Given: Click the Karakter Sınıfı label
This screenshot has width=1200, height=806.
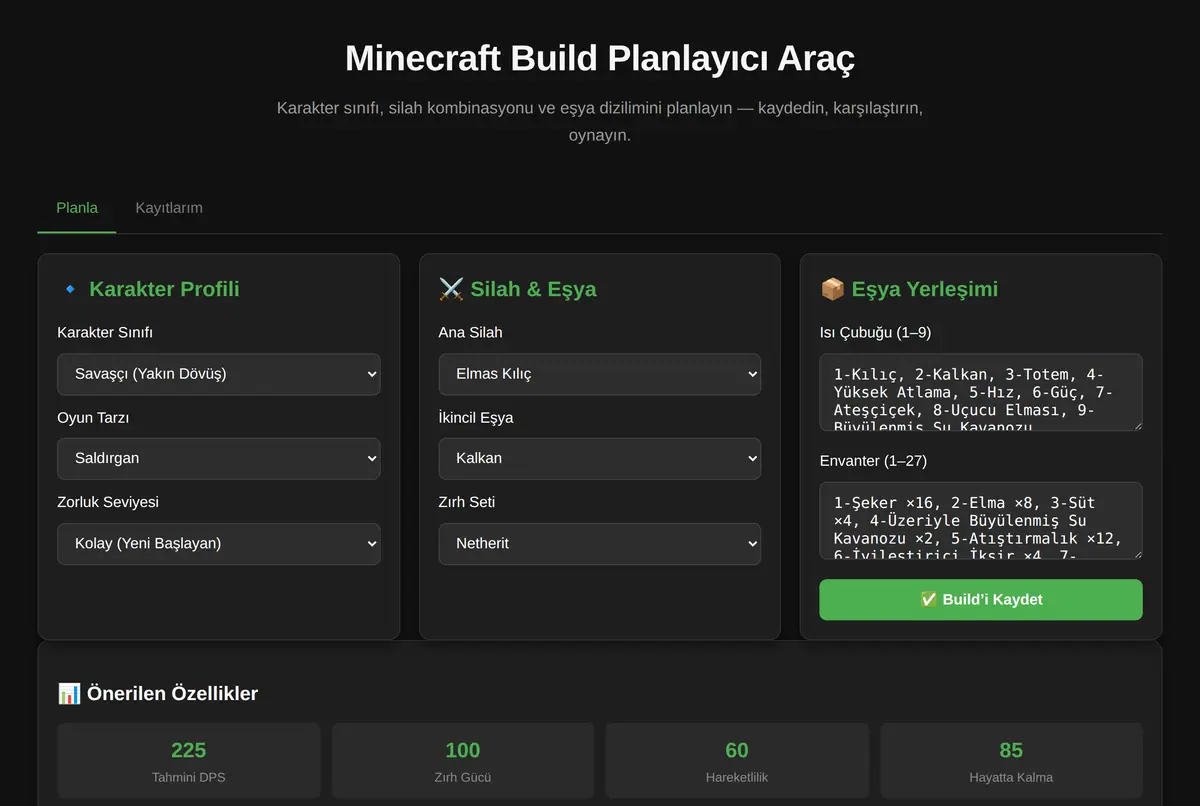Looking at the screenshot, I should point(105,332).
